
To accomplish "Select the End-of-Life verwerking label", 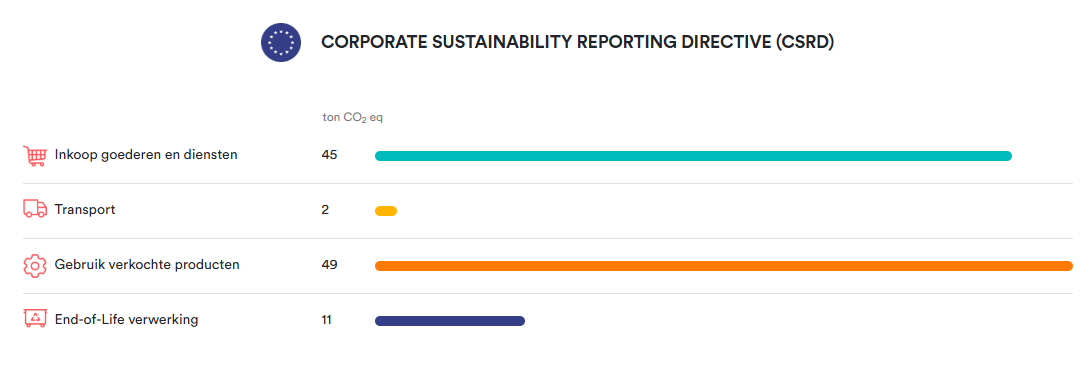I will point(127,320).
